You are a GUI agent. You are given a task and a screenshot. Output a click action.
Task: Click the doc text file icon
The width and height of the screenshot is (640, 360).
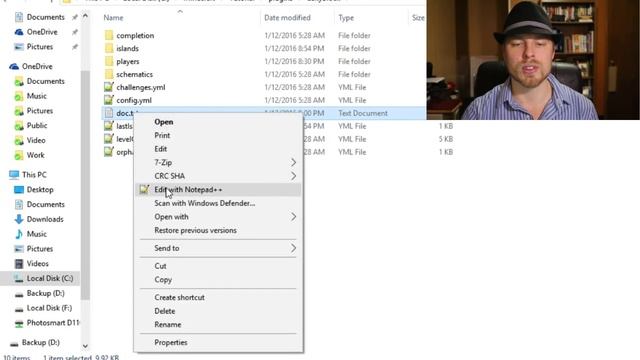click(x=109, y=113)
